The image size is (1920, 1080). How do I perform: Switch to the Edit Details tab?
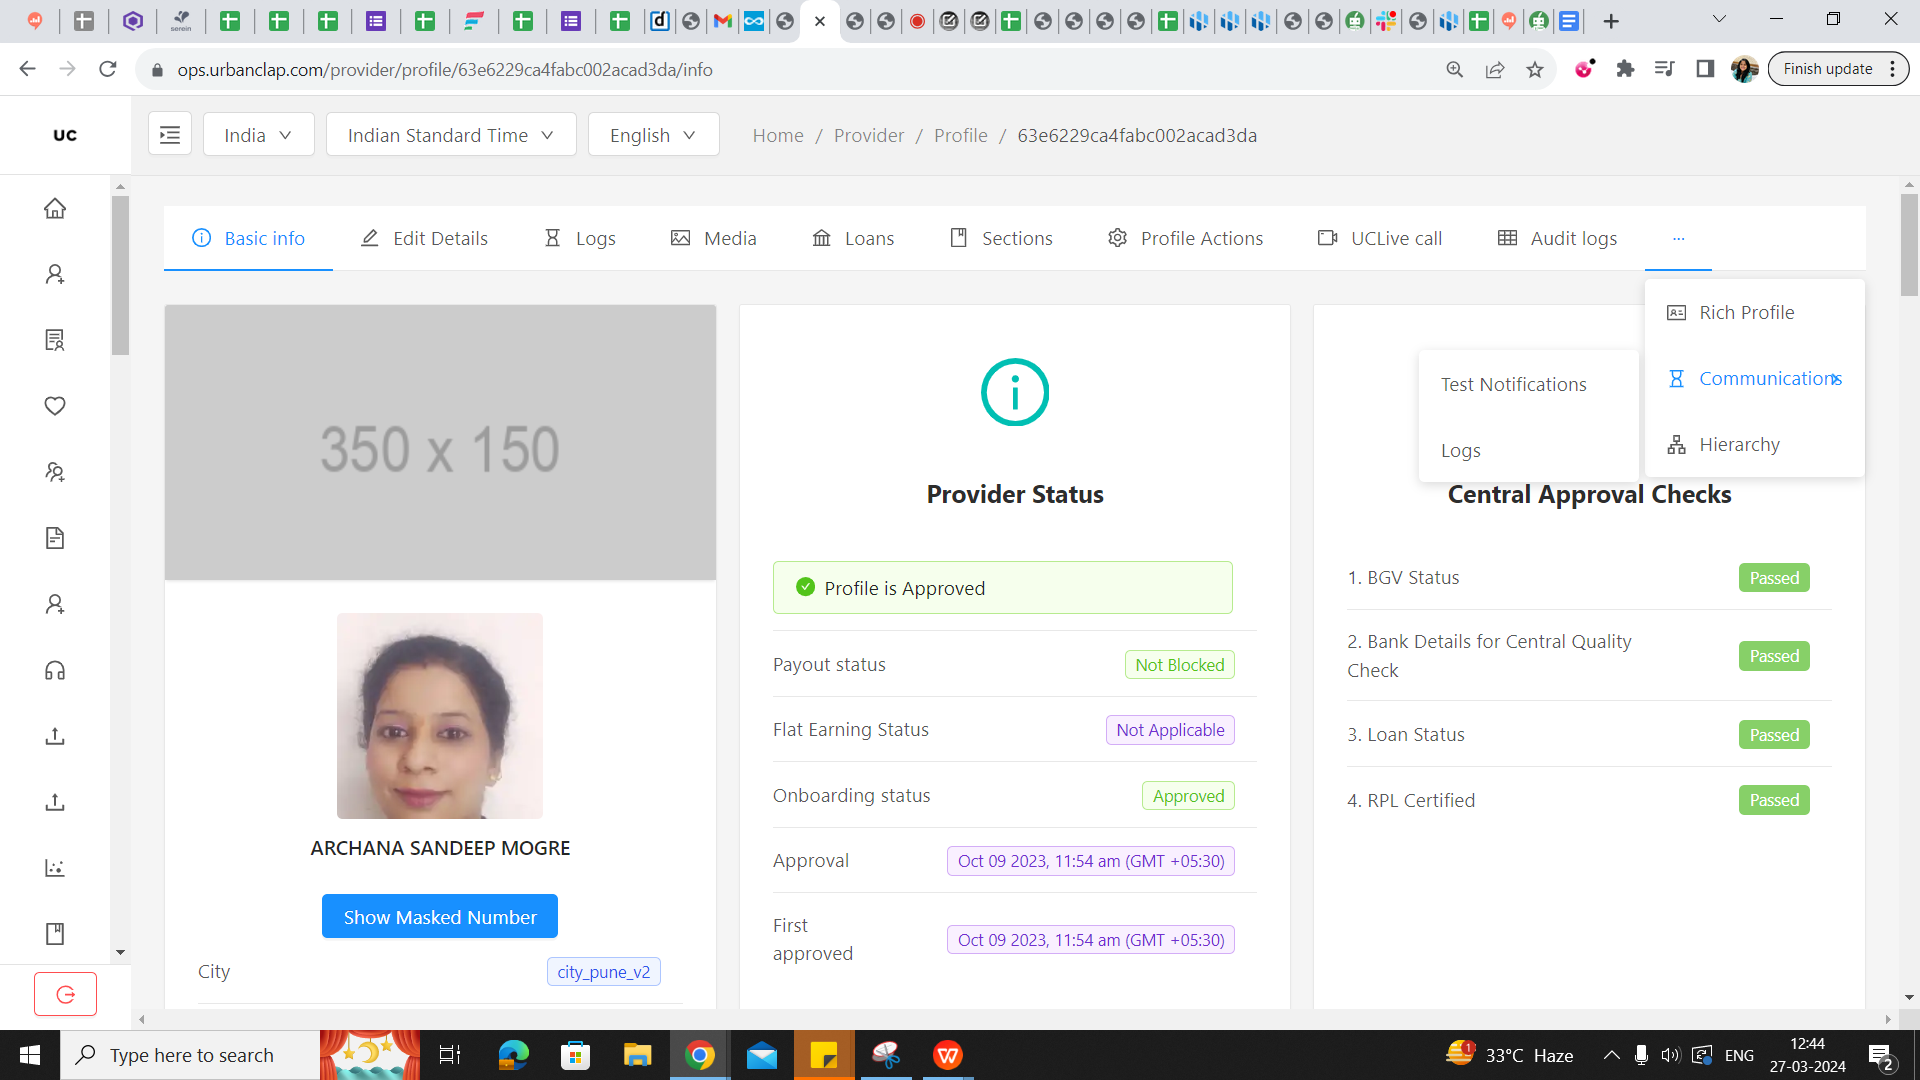(x=425, y=238)
